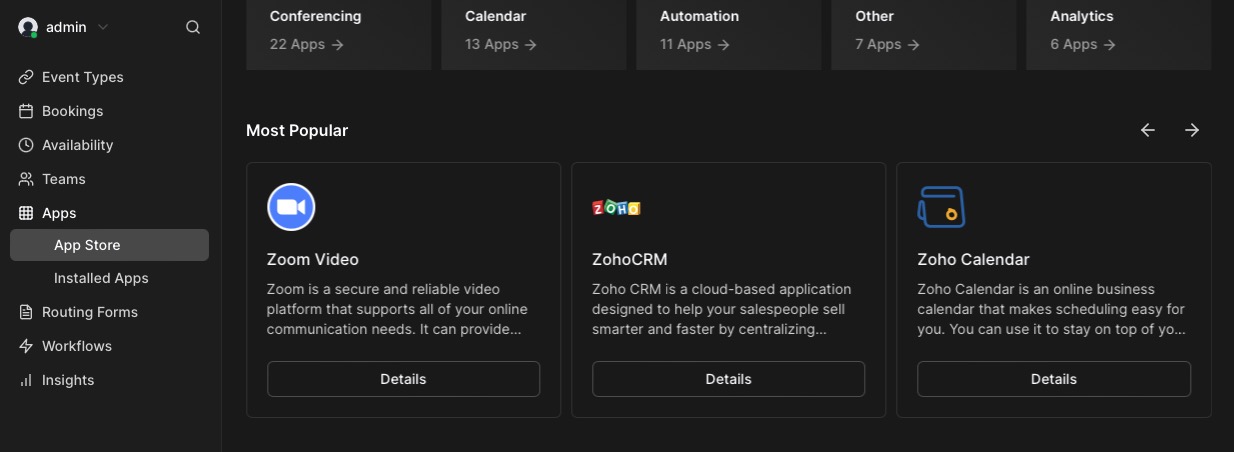The width and height of the screenshot is (1234, 452).
Task: Open the Other category card
Action: click(924, 34)
